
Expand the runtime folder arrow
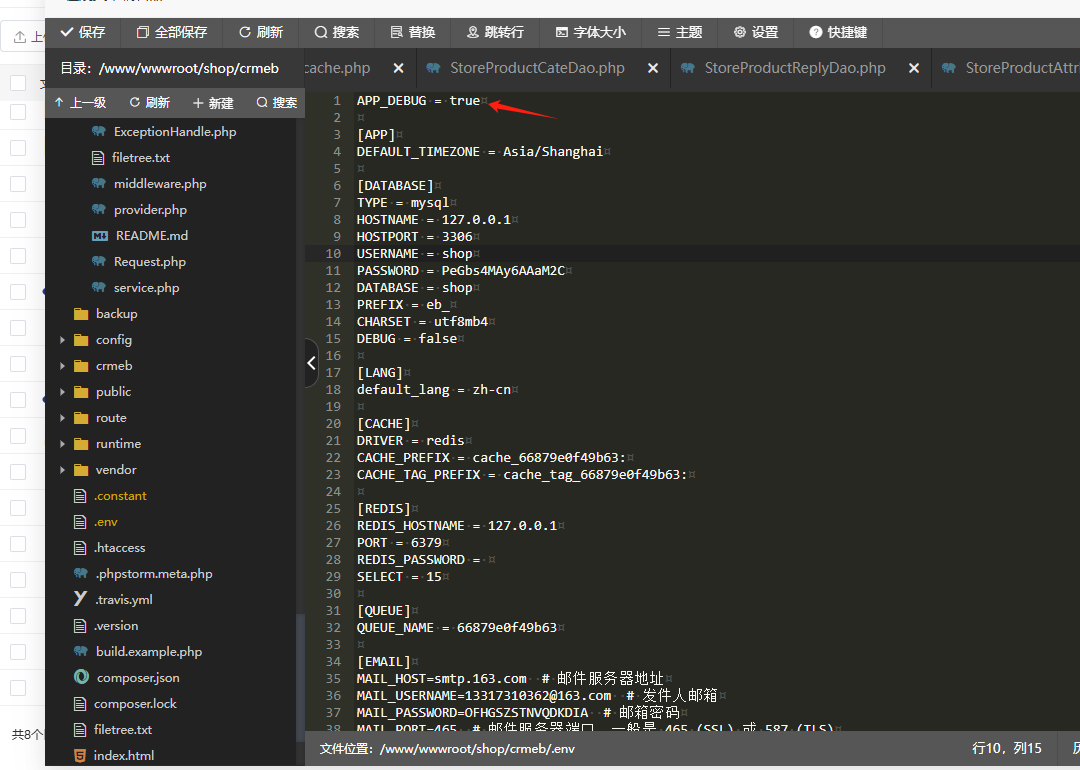point(62,444)
